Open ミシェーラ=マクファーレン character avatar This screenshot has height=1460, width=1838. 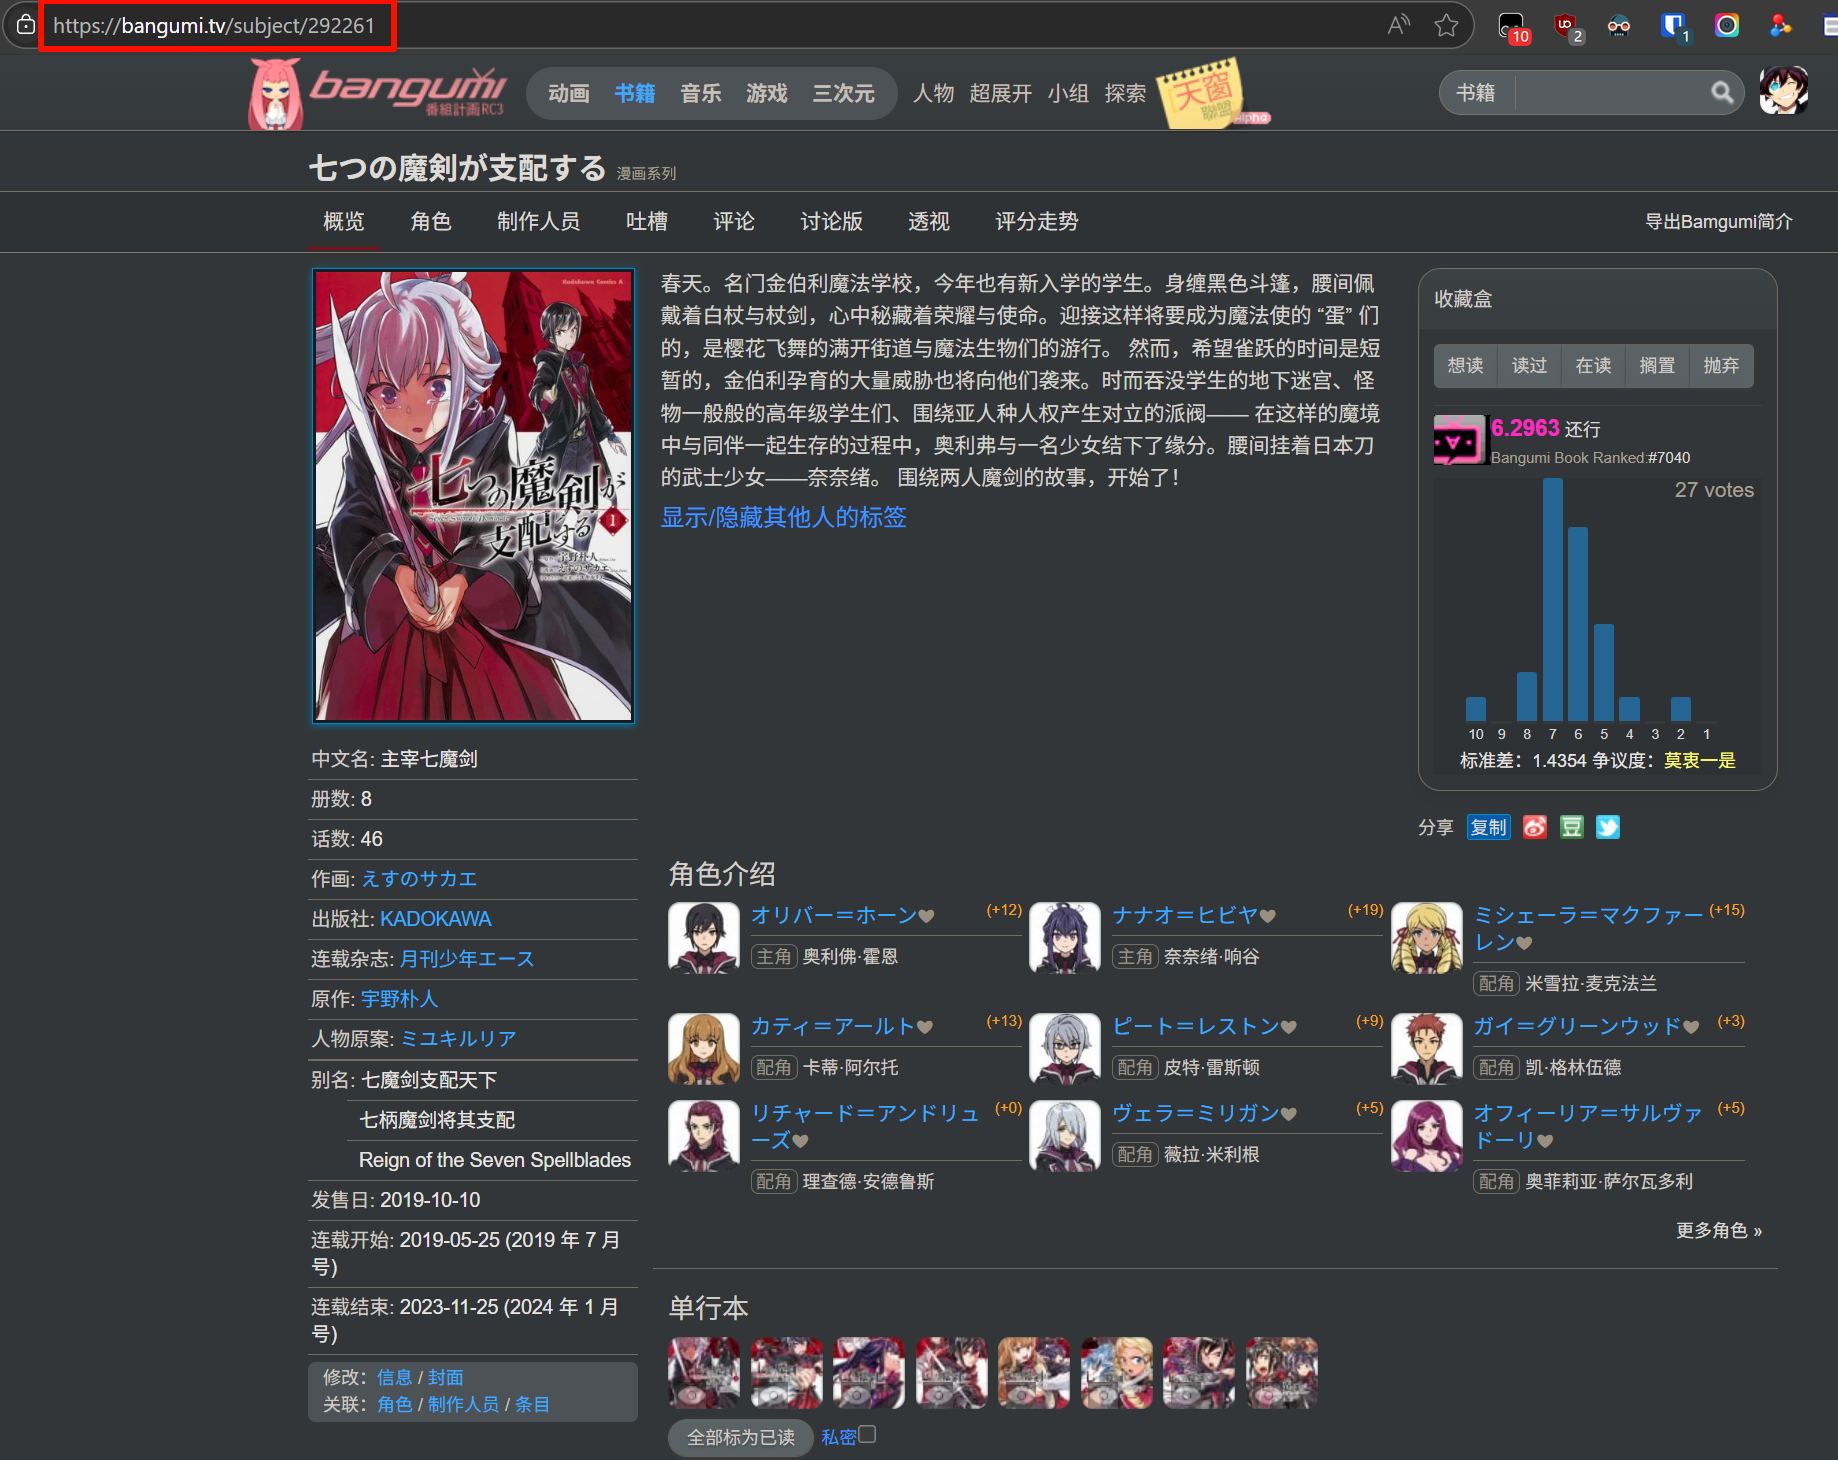(1427, 938)
